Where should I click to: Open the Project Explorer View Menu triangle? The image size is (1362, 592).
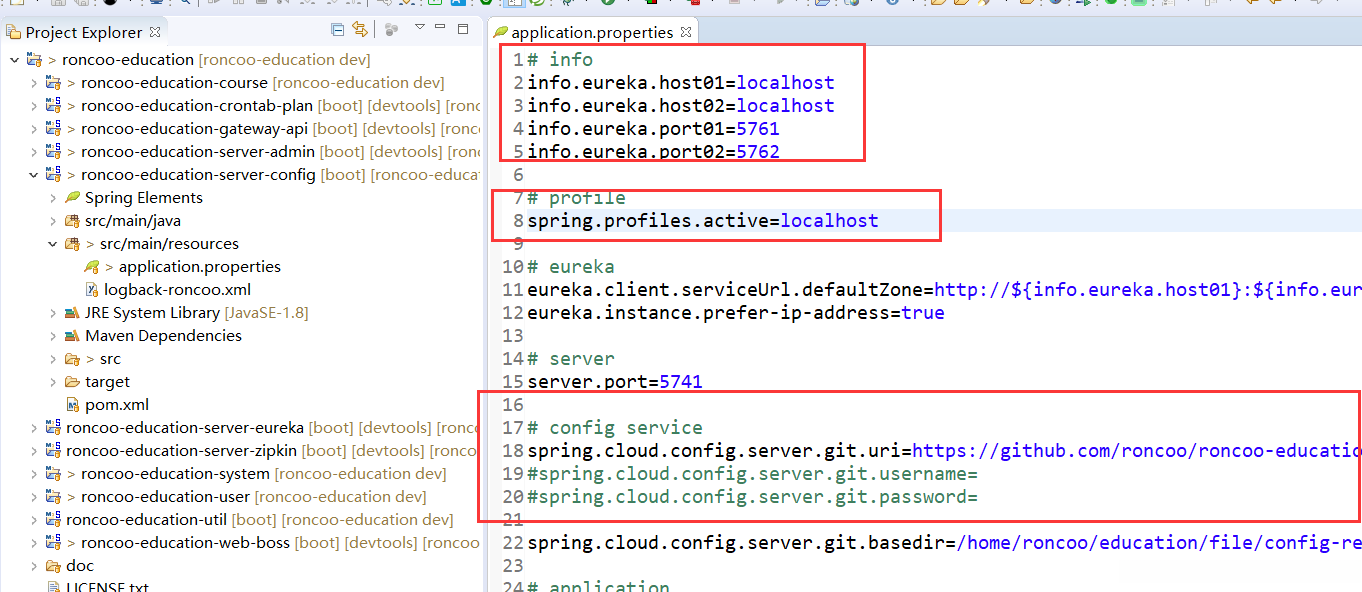pos(420,28)
